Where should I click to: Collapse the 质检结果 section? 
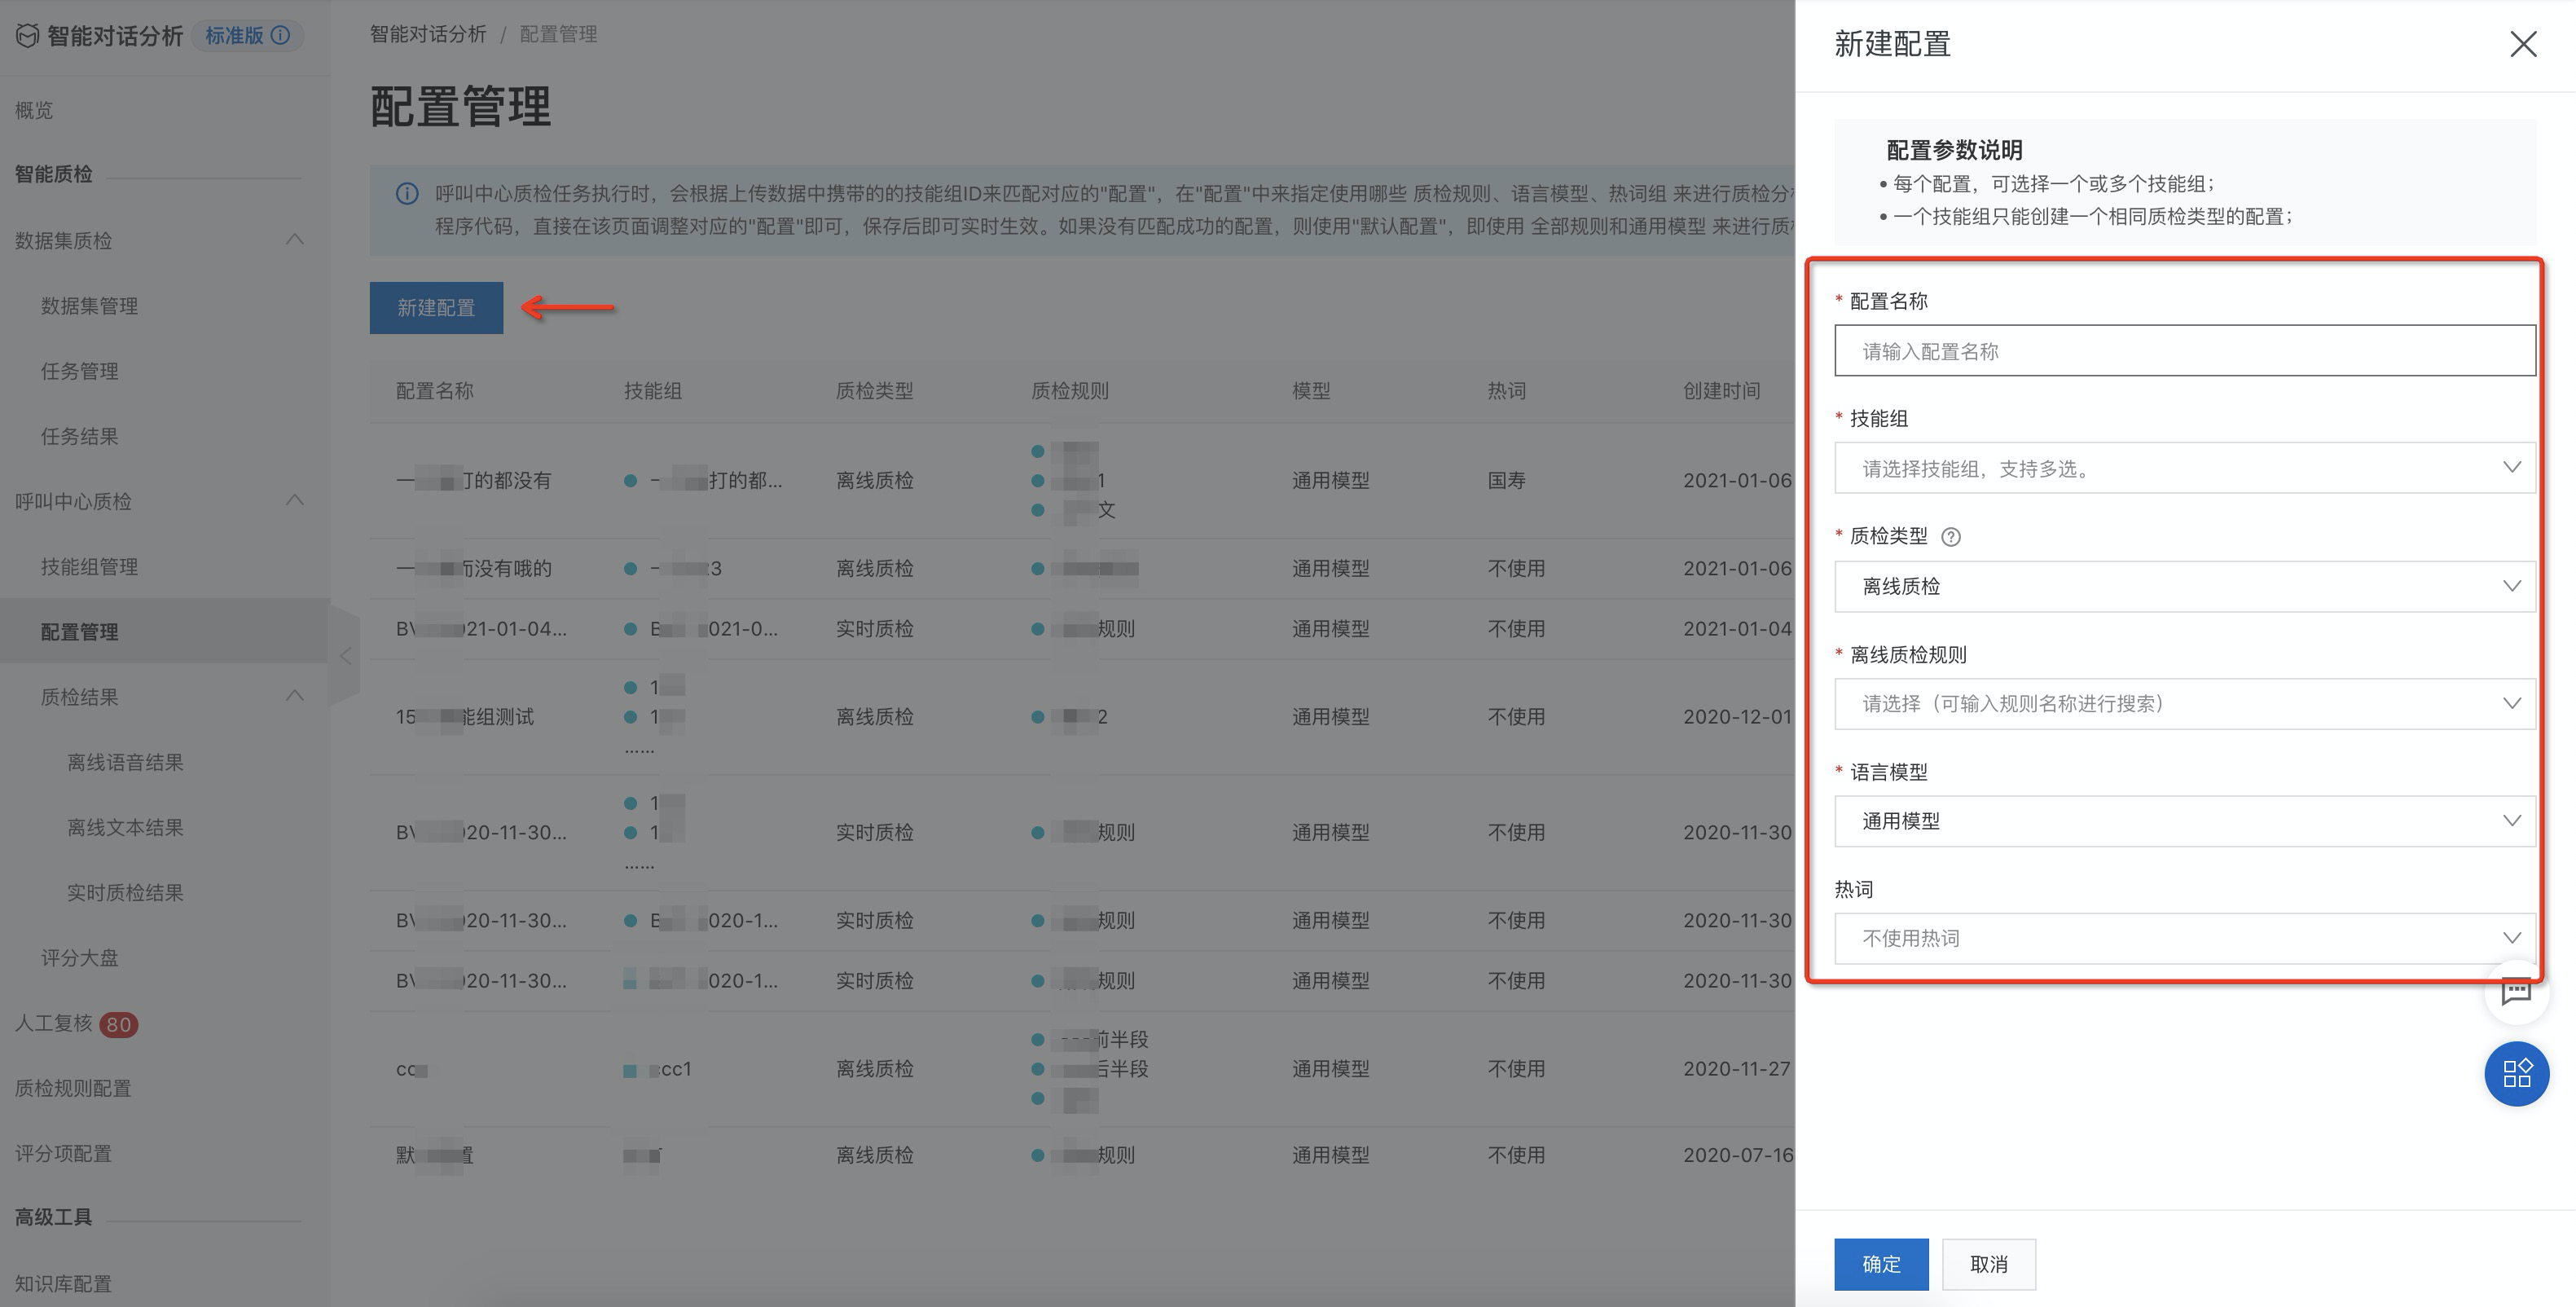[x=295, y=696]
